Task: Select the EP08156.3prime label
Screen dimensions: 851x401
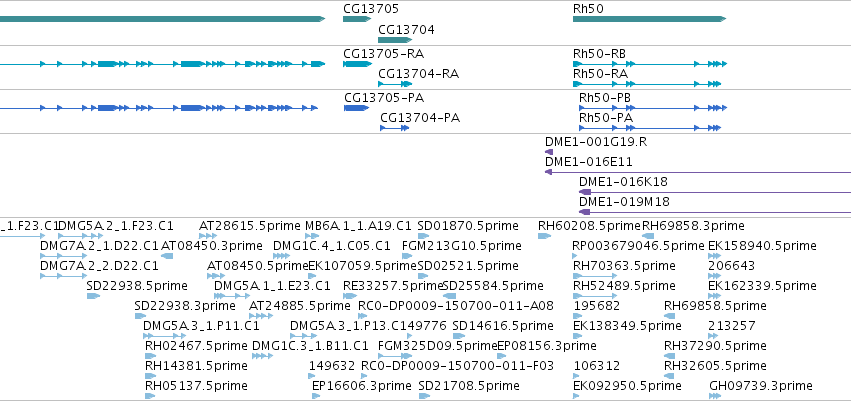Action: tap(547, 346)
